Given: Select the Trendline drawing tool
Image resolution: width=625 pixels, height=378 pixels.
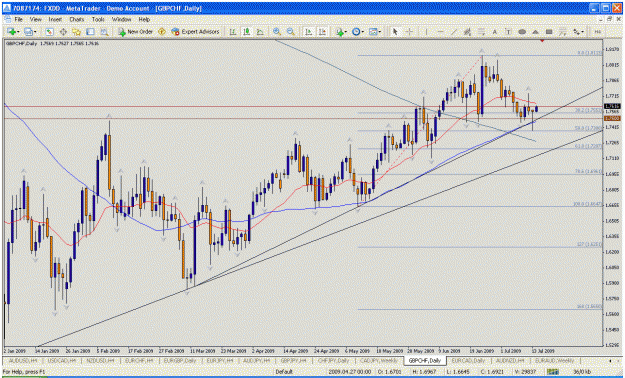Looking at the screenshot, I should click(x=454, y=32).
